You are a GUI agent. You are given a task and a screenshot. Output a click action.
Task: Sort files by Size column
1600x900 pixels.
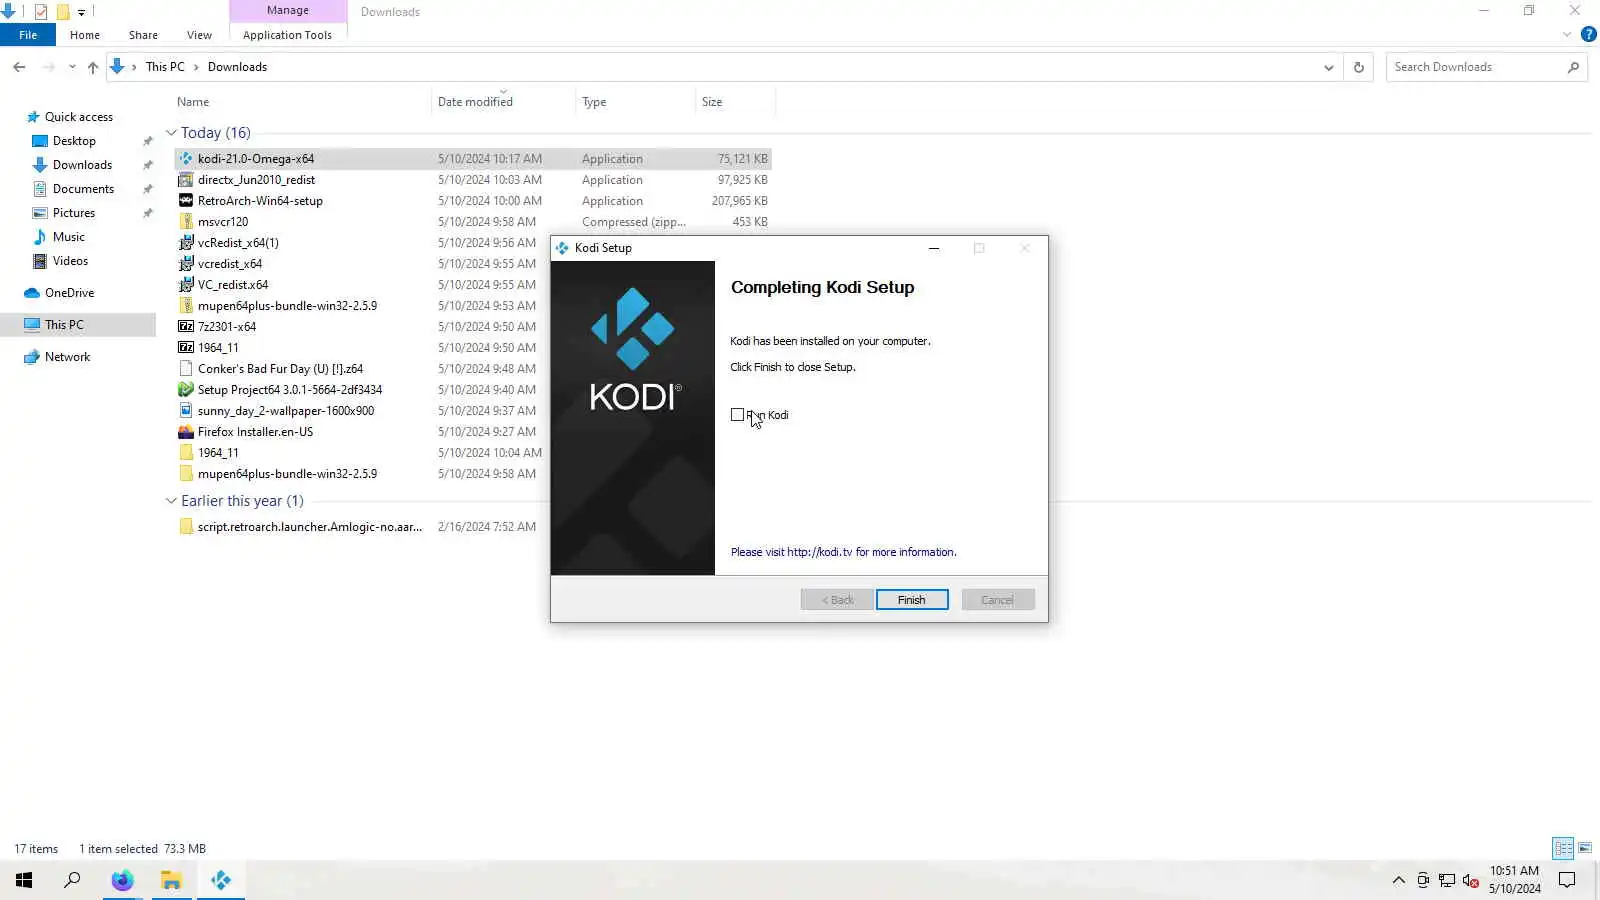point(712,102)
